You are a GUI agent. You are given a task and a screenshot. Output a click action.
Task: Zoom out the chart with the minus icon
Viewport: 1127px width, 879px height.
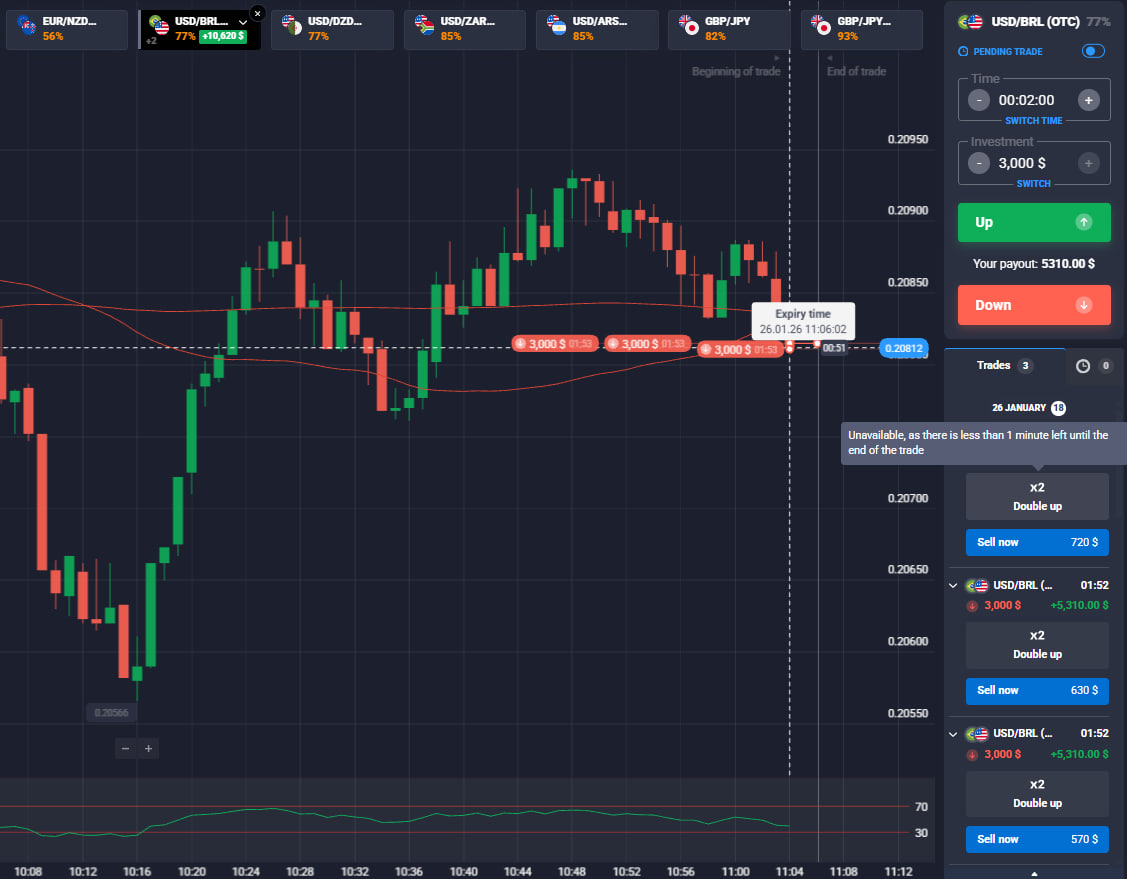tap(125, 748)
